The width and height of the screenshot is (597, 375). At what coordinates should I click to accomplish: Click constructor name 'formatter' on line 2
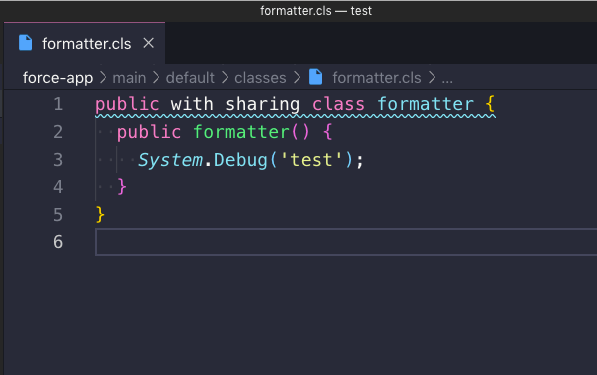[x=241, y=132]
